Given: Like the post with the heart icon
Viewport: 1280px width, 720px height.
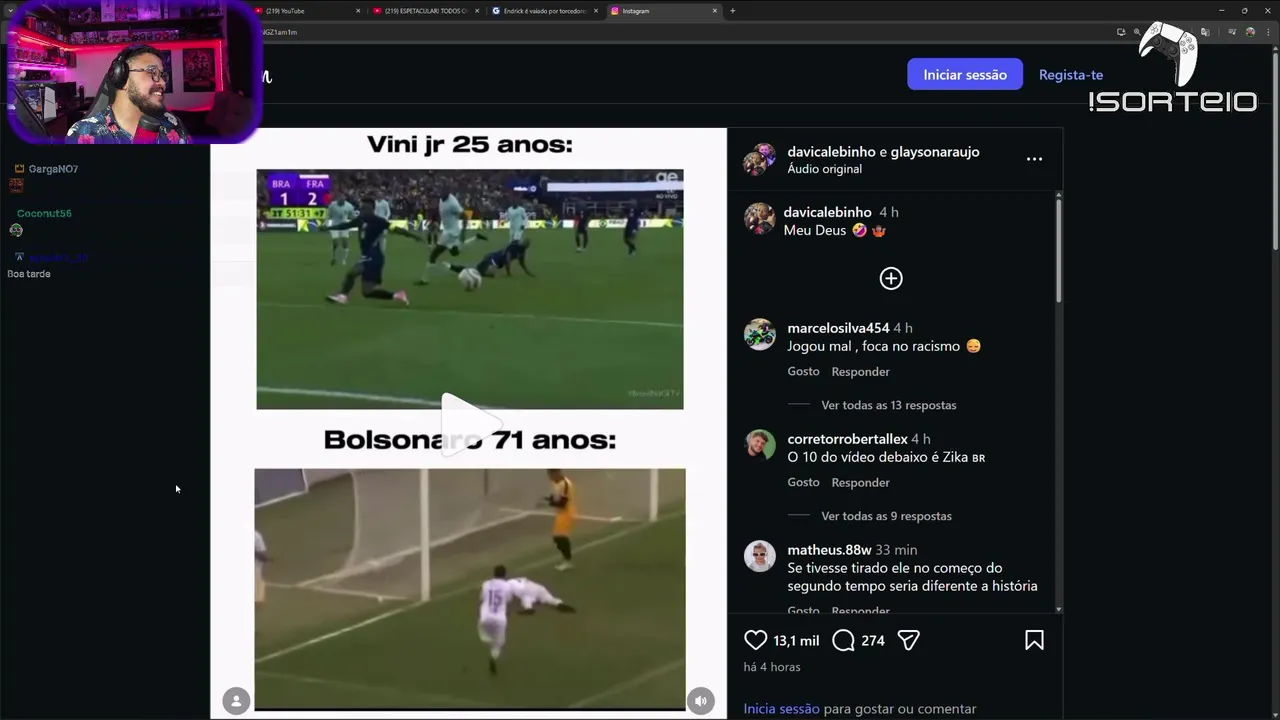Looking at the screenshot, I should click(x=755, y=640).
